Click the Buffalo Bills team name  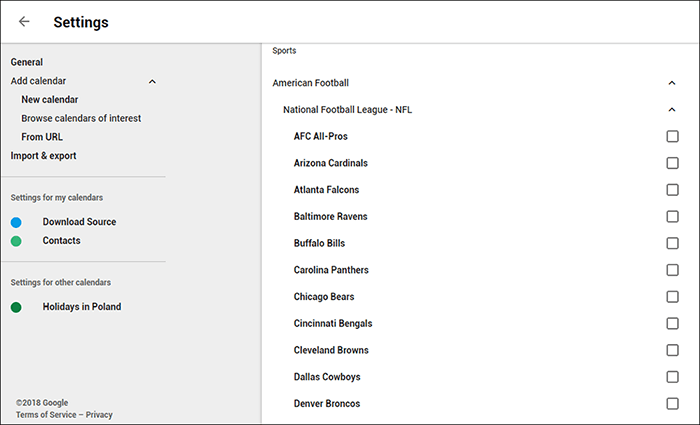coord(320,243)
